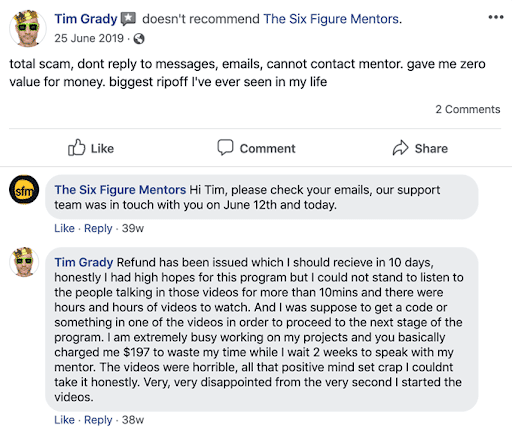Open Tim Grady's profile picture on the post
The height and width of the screenshot is (434, 512).
click(28, 28)
